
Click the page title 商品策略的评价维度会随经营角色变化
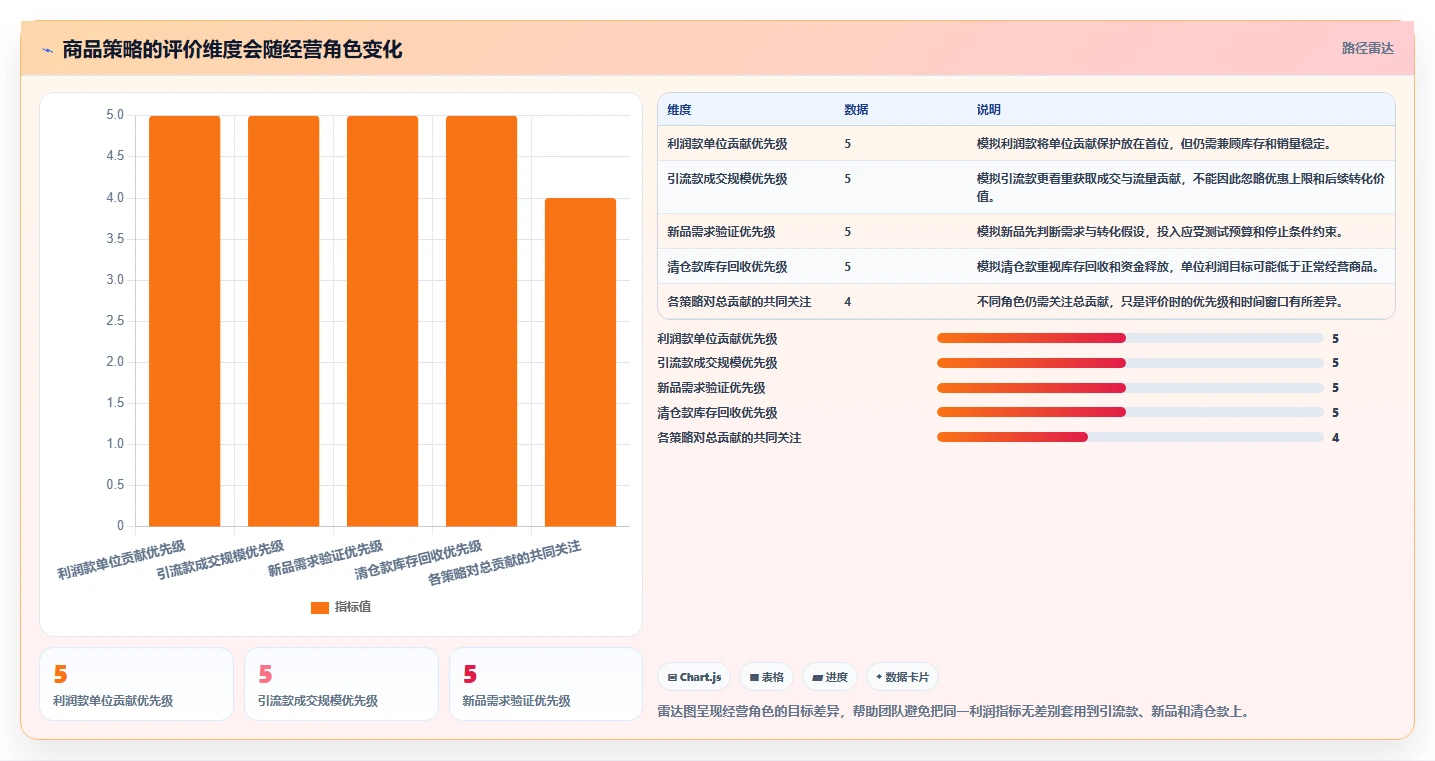click(232, 50)
